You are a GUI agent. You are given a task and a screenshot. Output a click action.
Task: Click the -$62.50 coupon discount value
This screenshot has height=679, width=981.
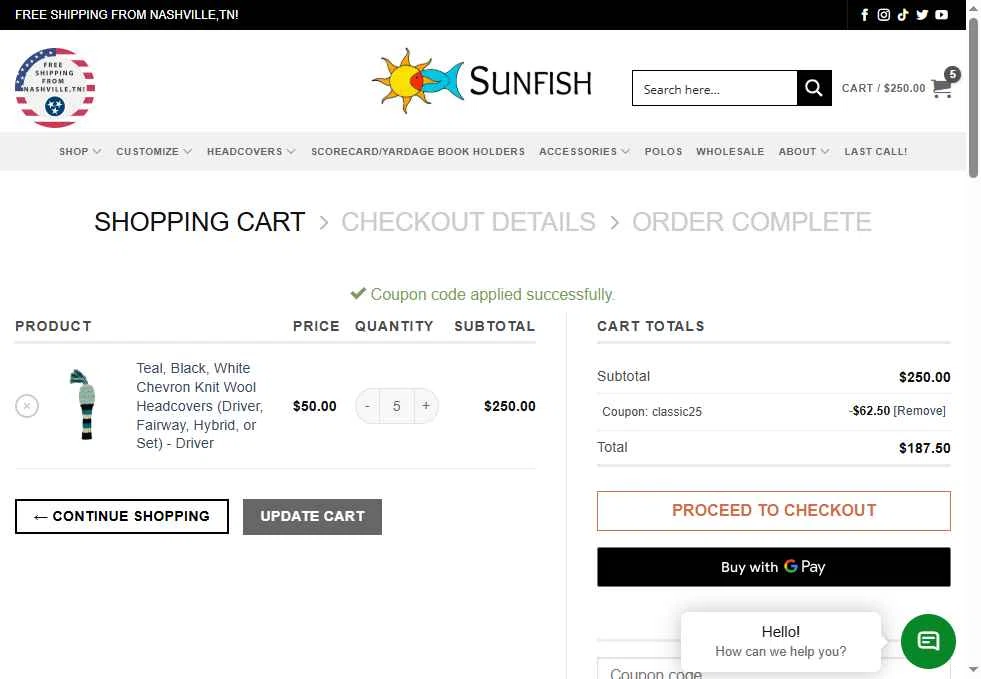[870, 411]
